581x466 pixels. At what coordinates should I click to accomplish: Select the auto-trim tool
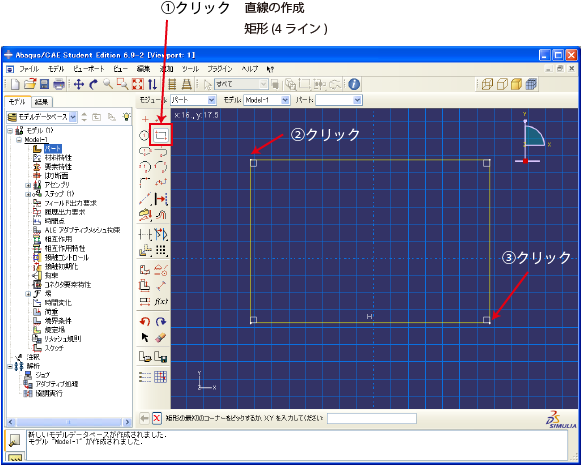pos(145,234)
